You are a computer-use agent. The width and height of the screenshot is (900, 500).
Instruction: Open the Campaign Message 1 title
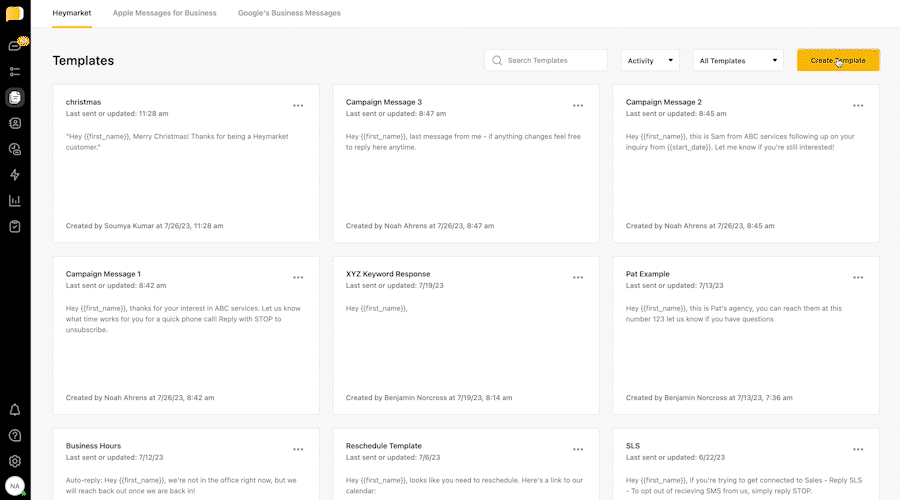(103, 274)
